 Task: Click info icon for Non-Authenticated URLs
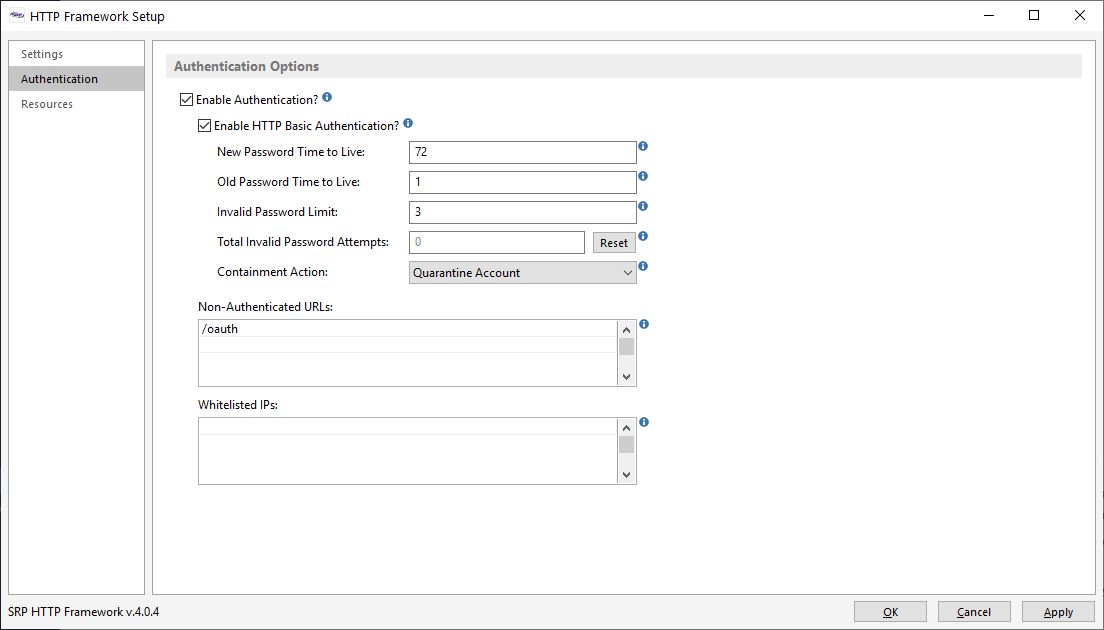coord(643,325)
